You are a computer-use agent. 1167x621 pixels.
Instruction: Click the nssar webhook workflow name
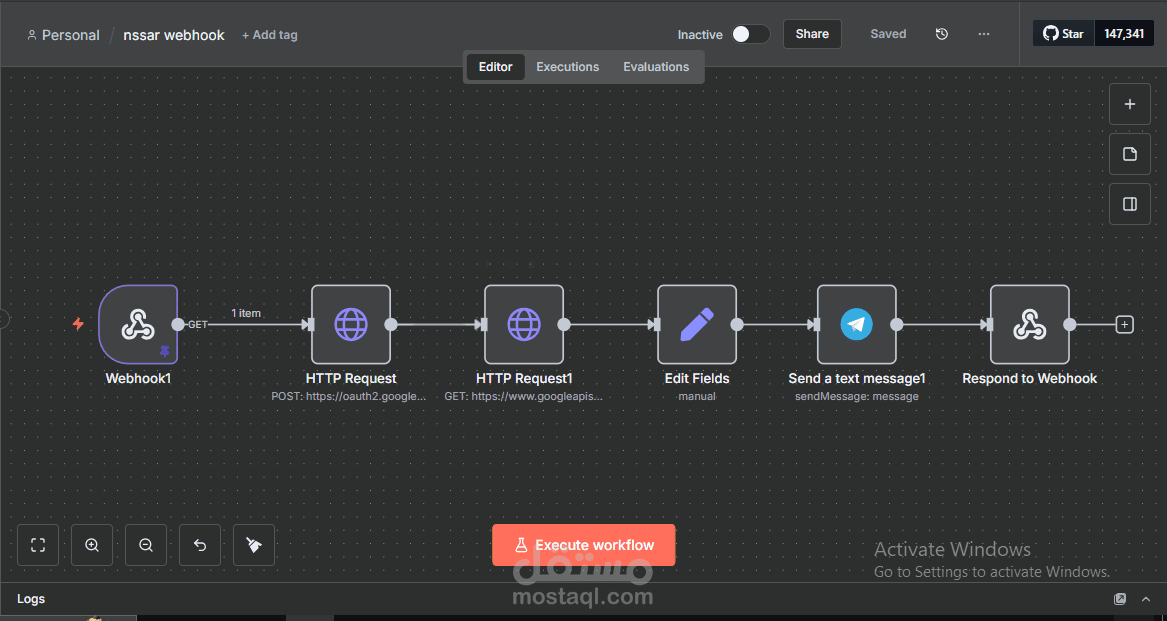tap(173, 35)
